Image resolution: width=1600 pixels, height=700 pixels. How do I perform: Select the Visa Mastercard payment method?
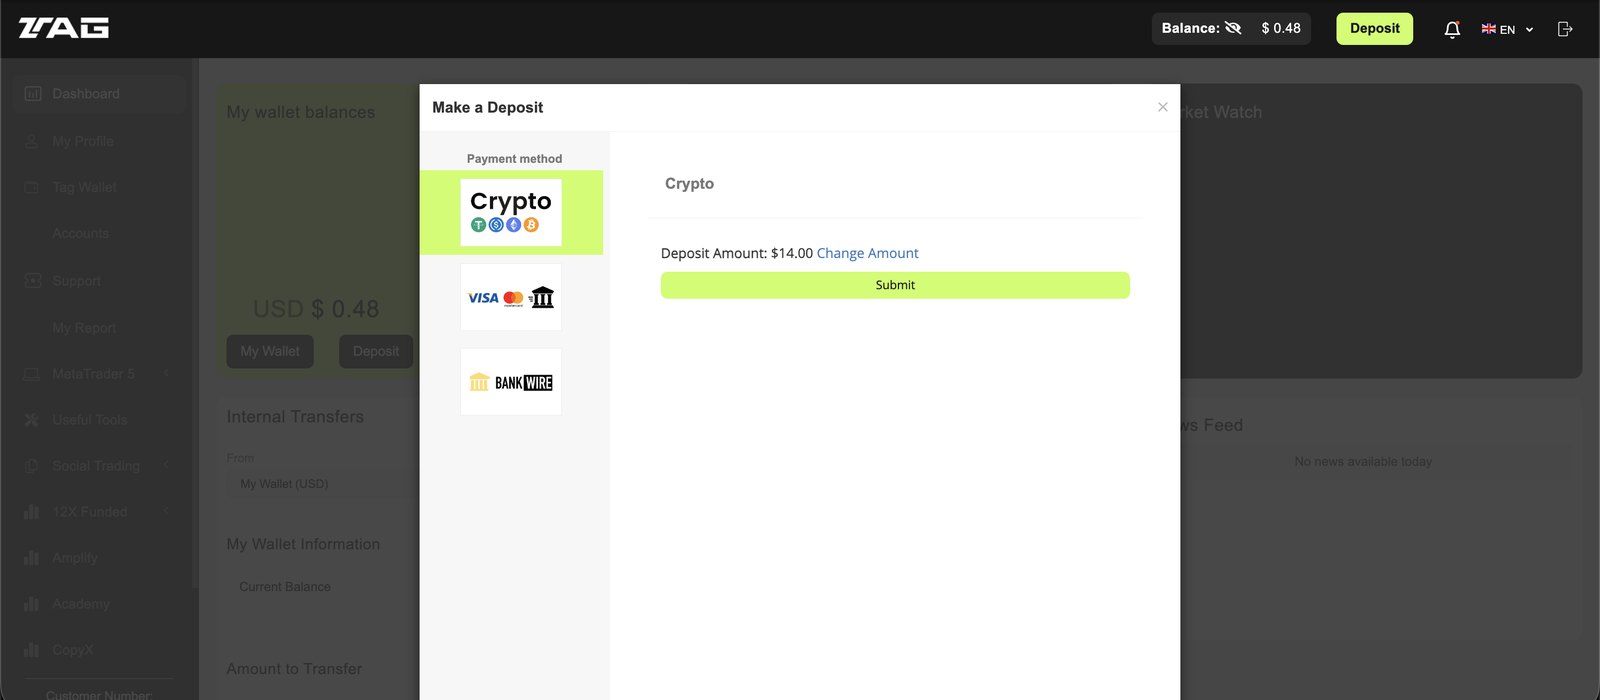click(511, 297)
